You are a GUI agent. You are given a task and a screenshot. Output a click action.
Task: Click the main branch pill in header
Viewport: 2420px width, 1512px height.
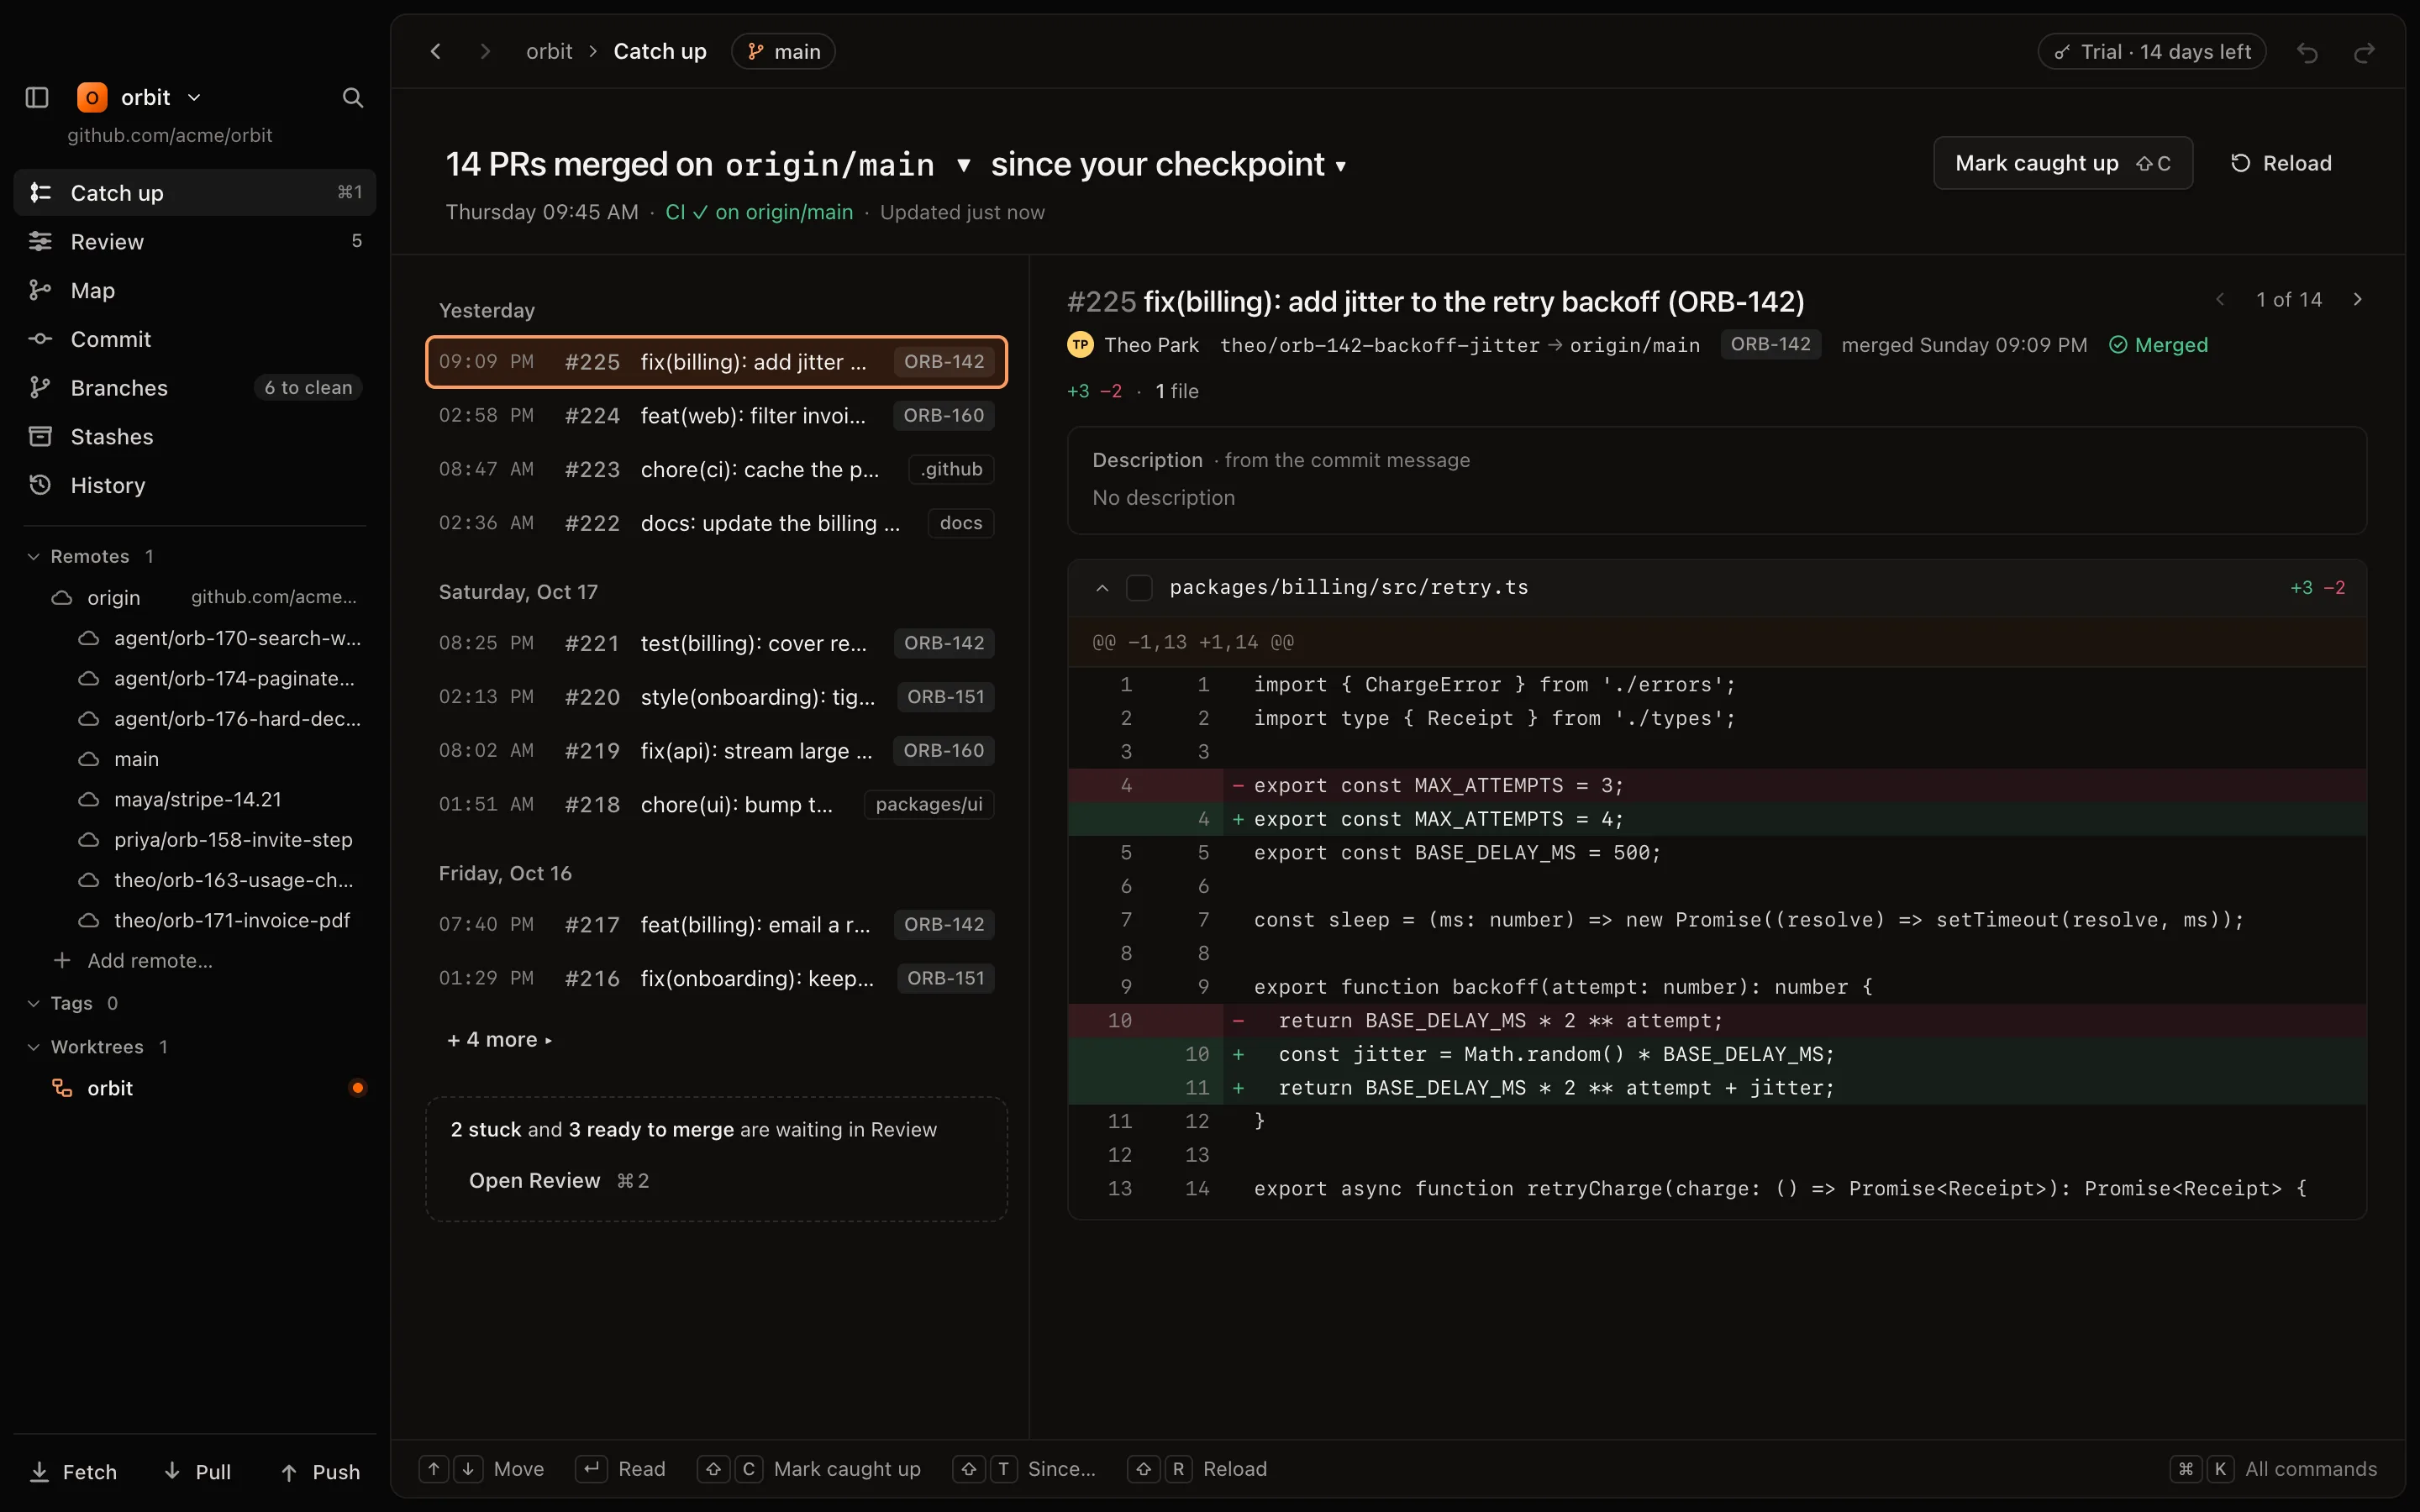pos(783,51)
